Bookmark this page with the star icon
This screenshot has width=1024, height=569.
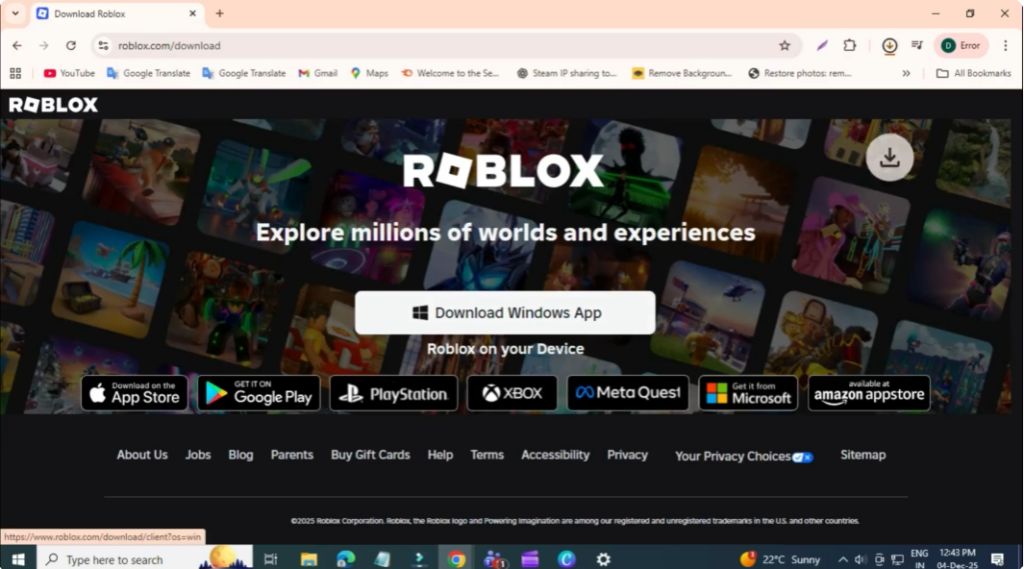tap(784, 46)
